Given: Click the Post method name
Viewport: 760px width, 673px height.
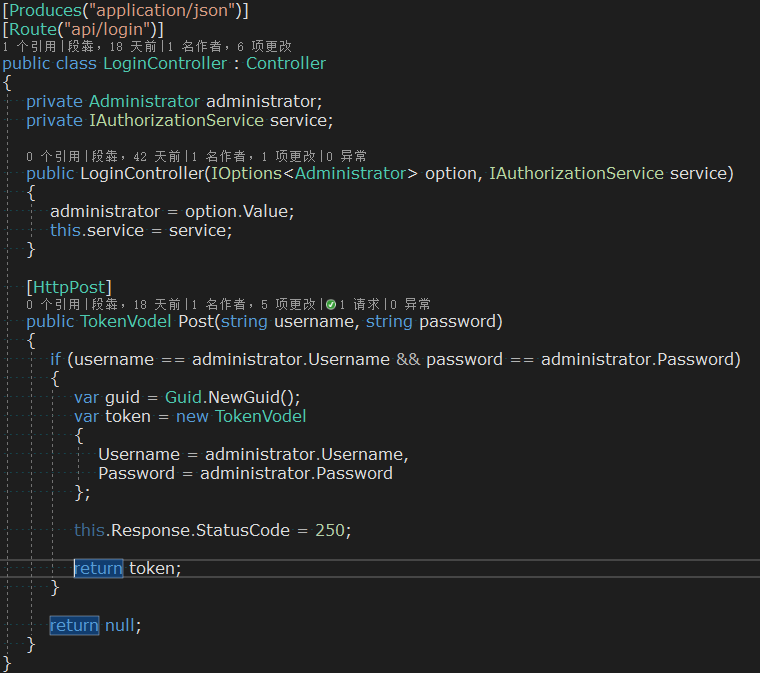Looking at the screenshot, I should point(197,321).
